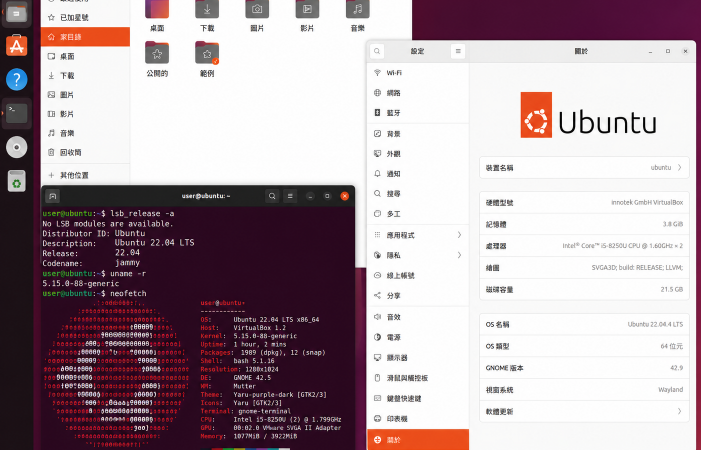Open the Trash icon in dock

click(x=17, y=181)
